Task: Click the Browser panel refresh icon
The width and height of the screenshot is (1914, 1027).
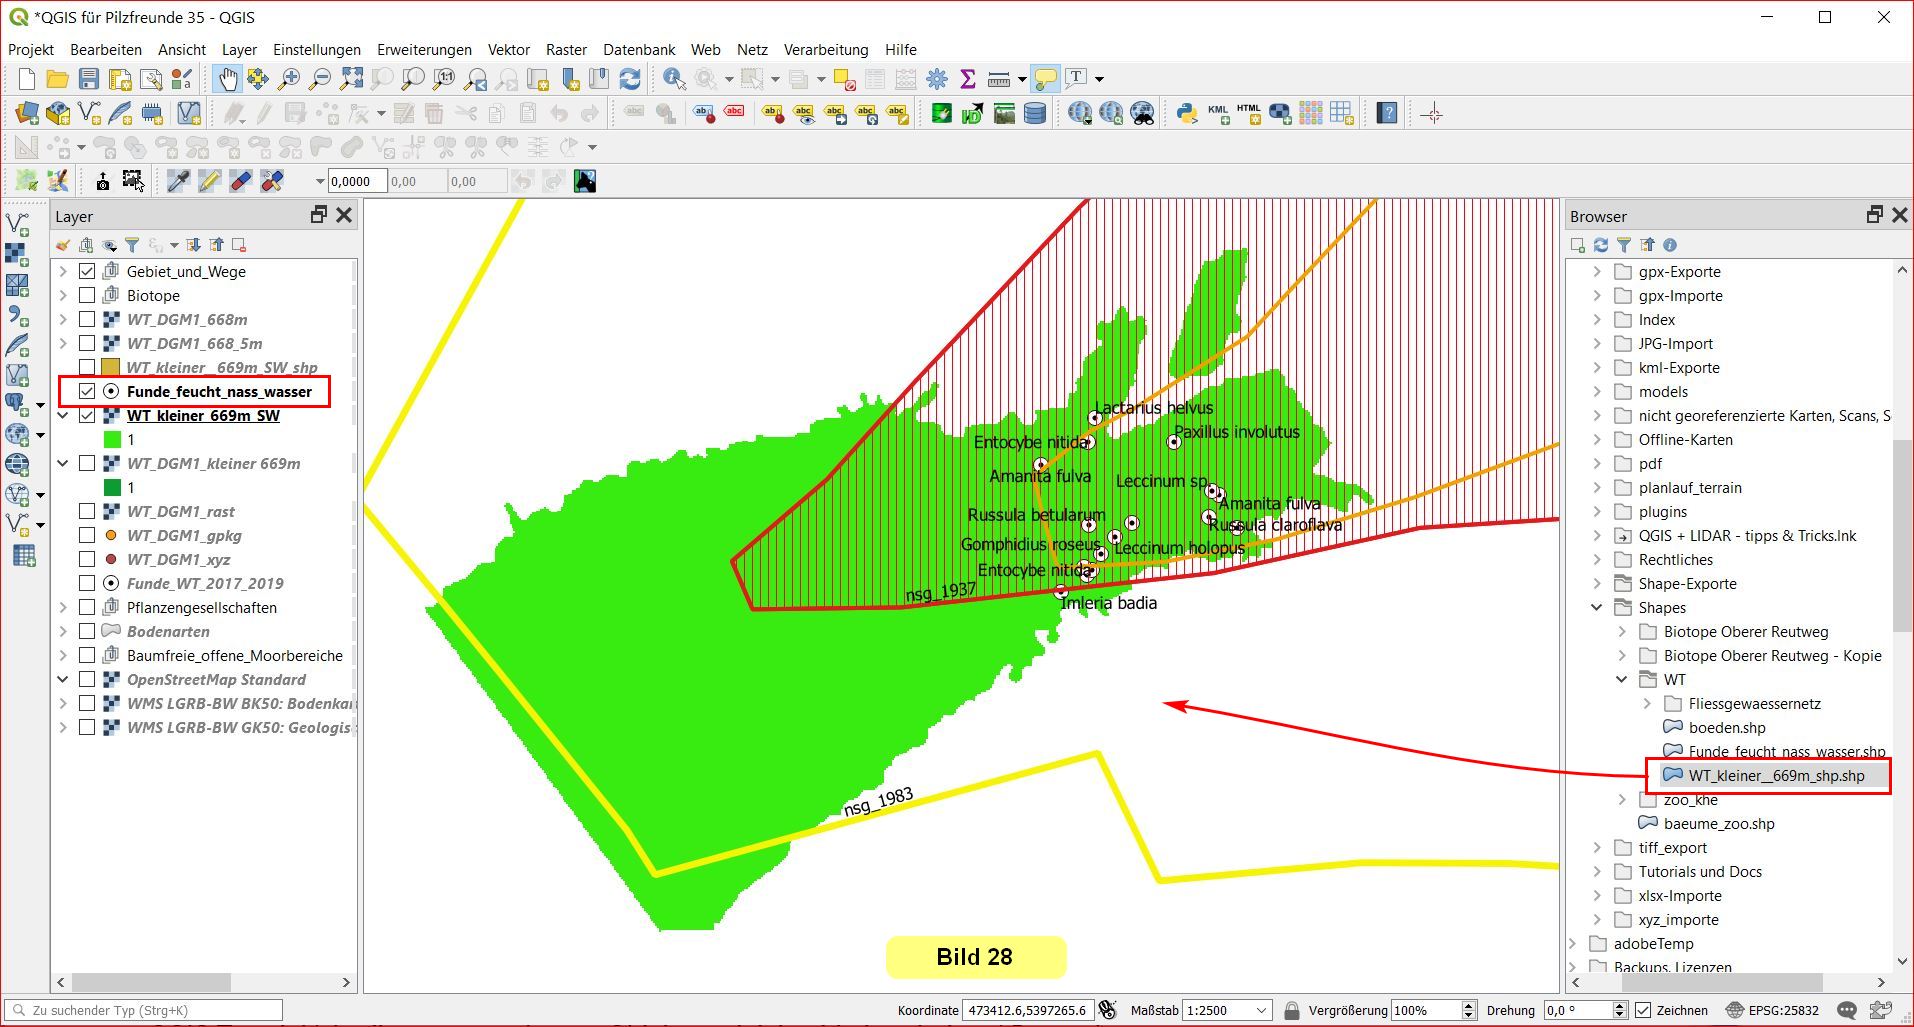Action: (1601, 245)
